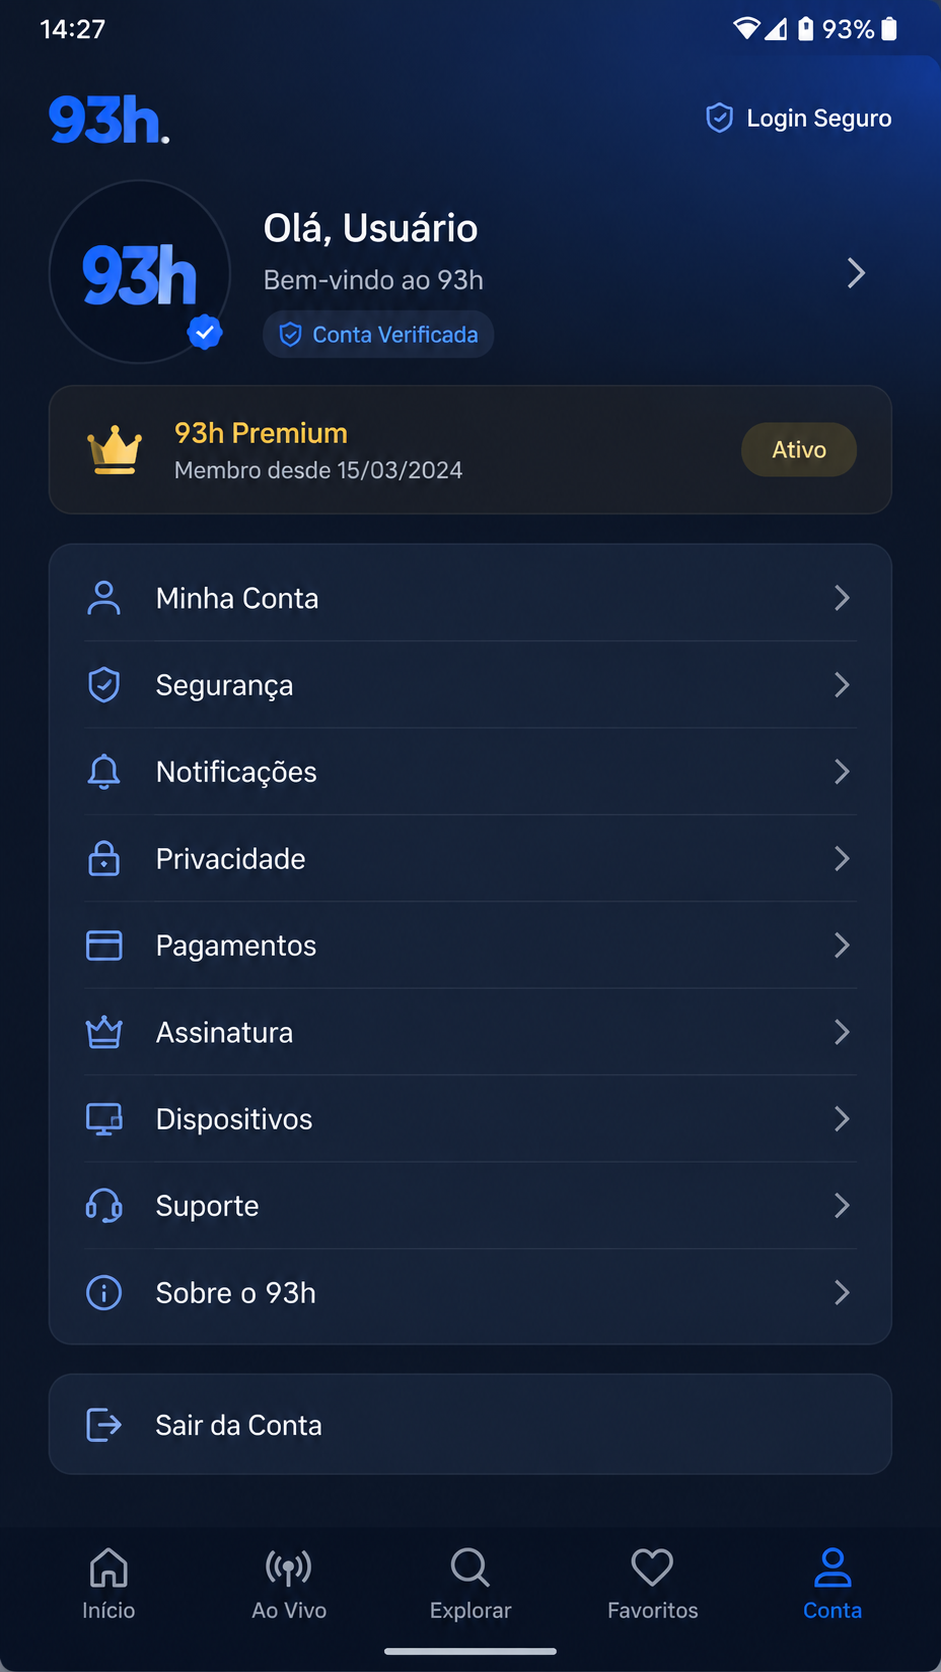Viewport: 941px width, 1672px height.
Task: Switch to the Ao Vivo tab
Action: 289,1584
